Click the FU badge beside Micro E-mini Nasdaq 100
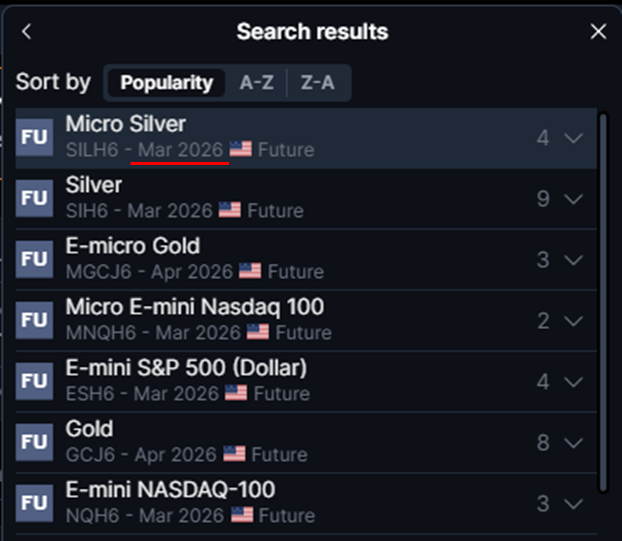 tap(35, 320)
